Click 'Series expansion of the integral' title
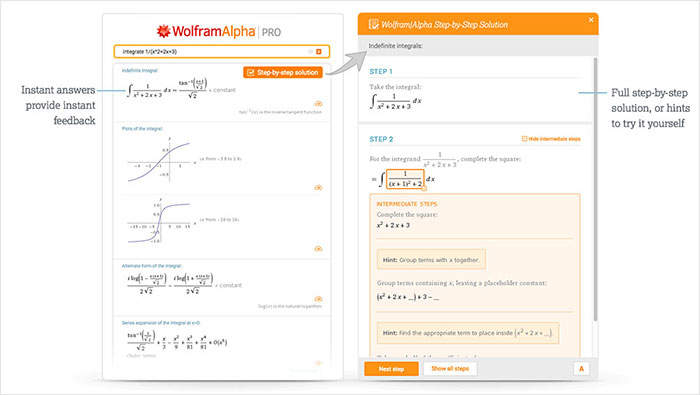700x395 pixels. click(161, 323)
